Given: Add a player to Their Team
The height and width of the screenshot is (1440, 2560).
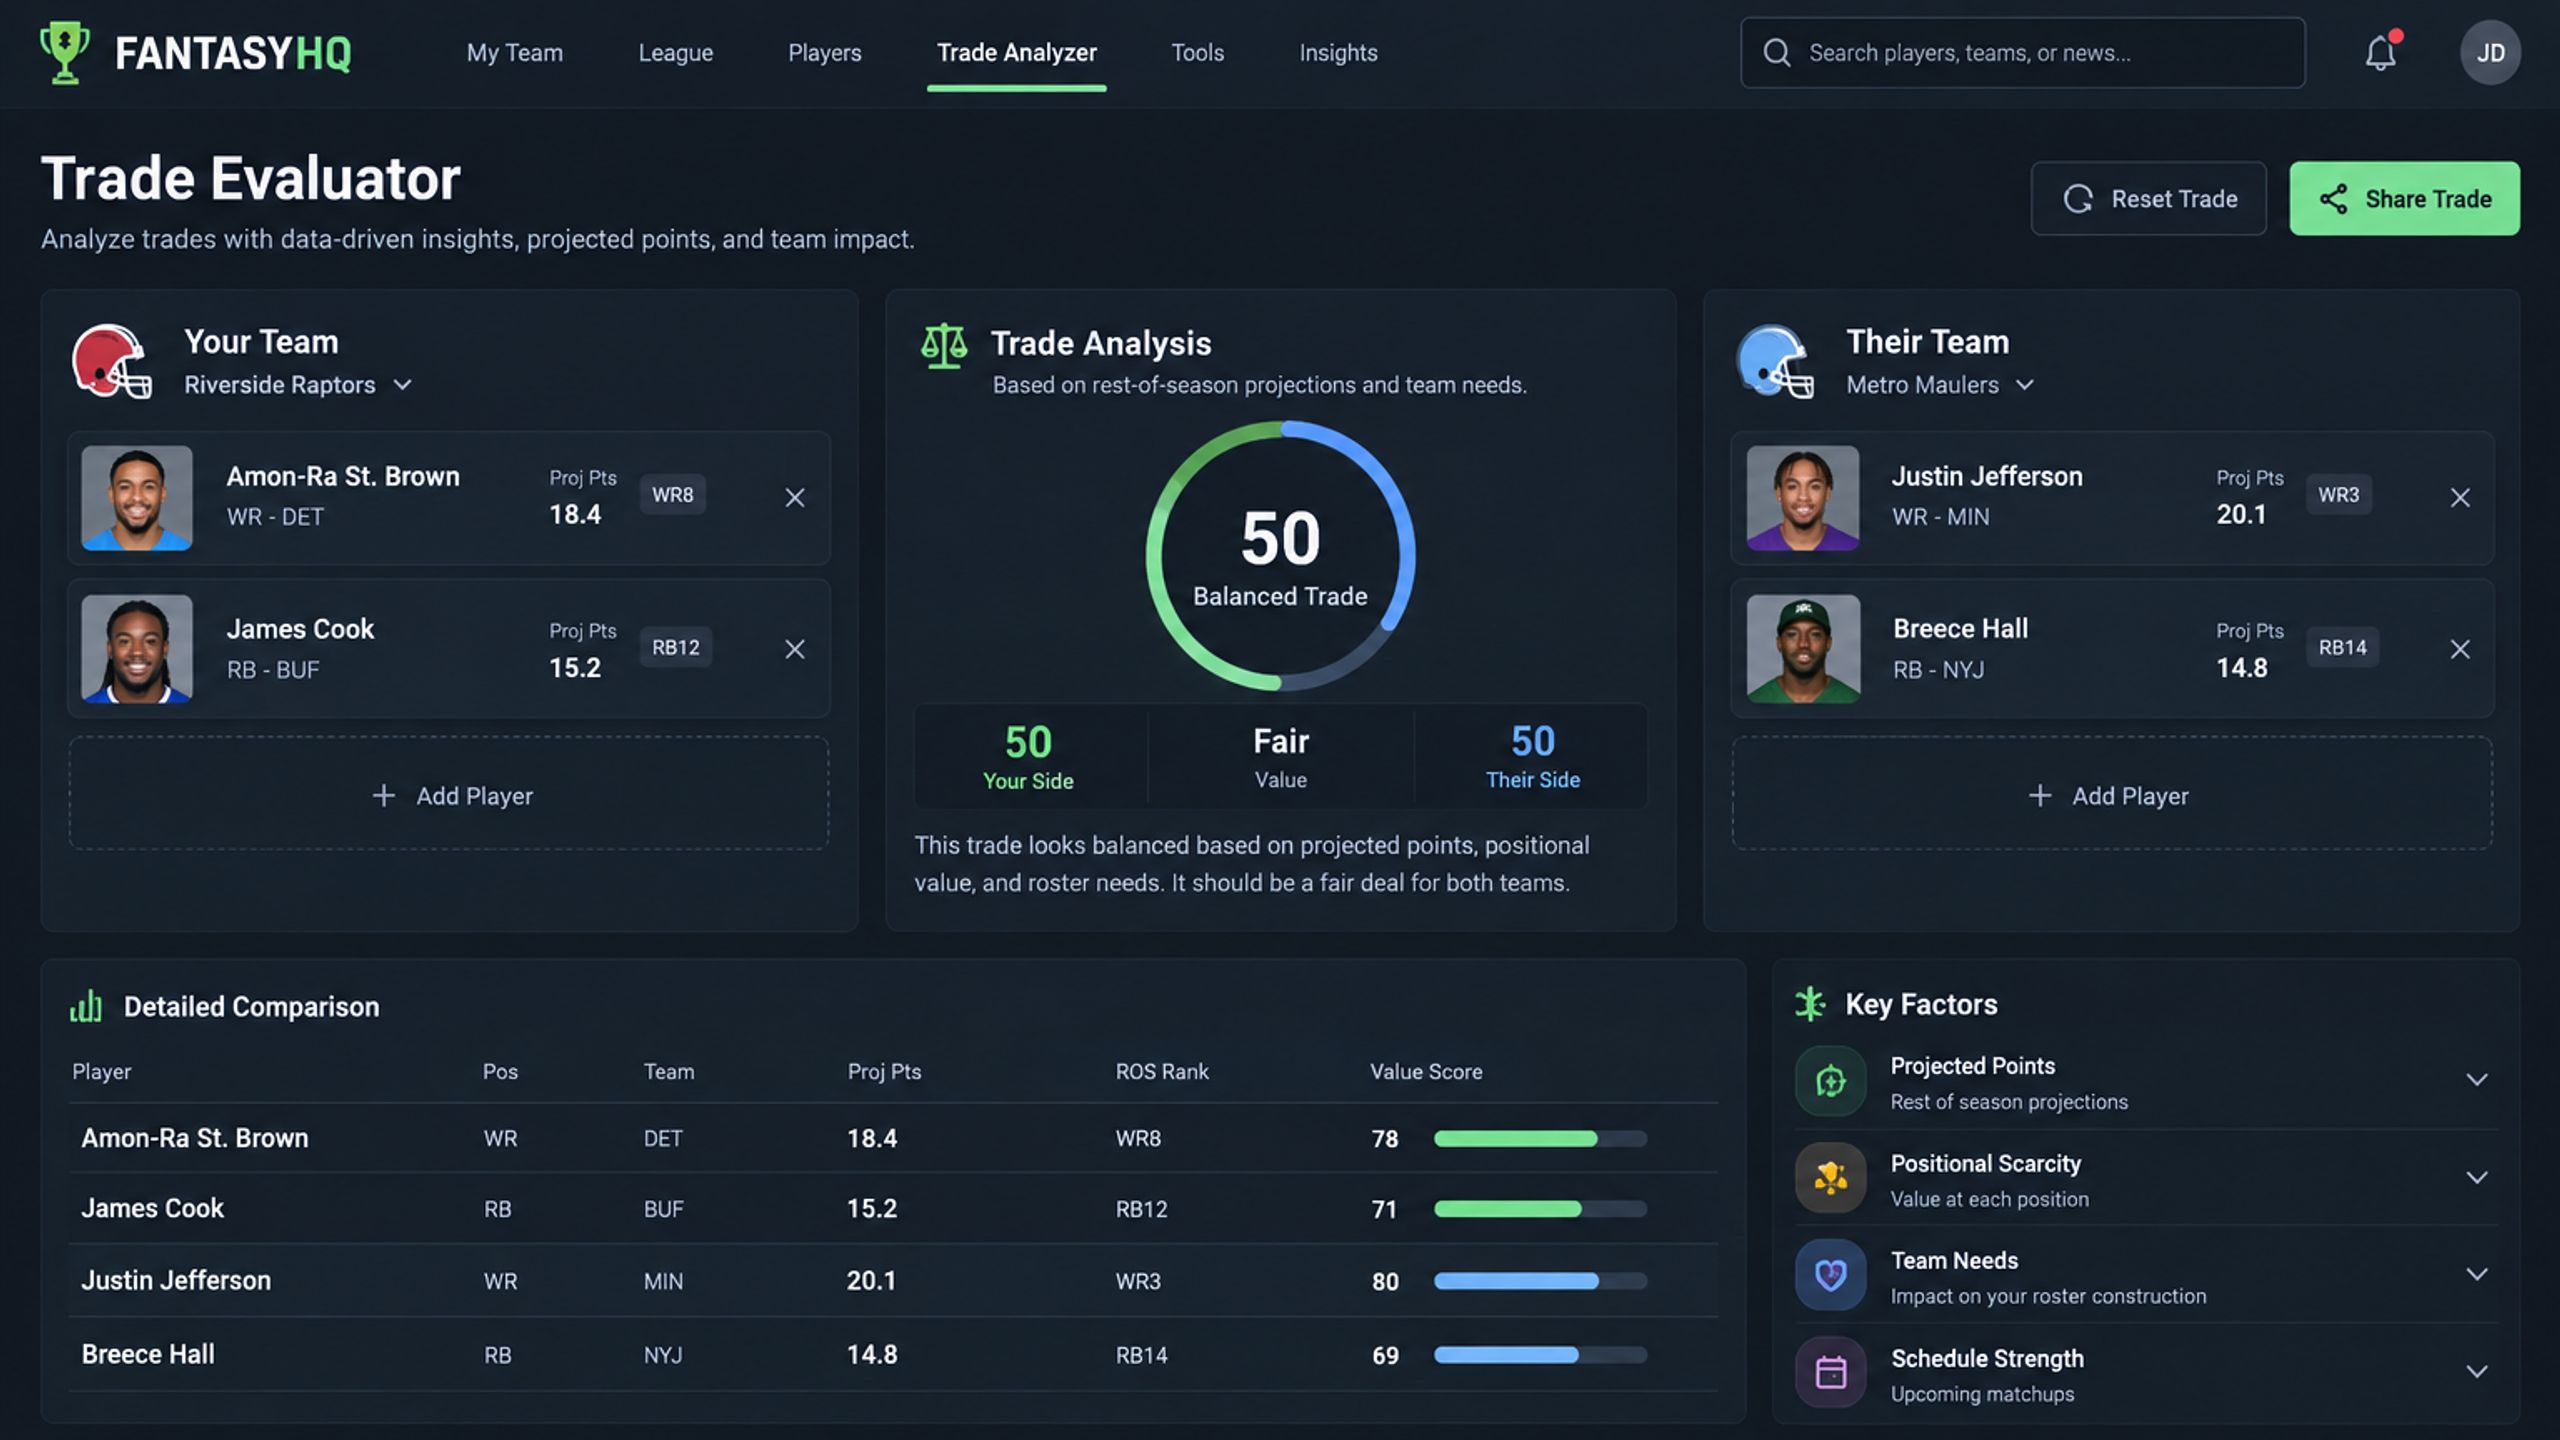Looking at the screenshot, I should click(x=2112, y=795).
